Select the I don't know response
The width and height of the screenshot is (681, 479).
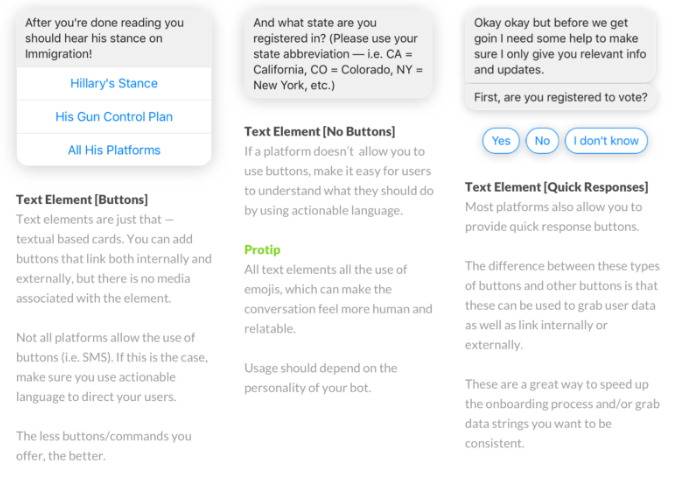[606, 141]
